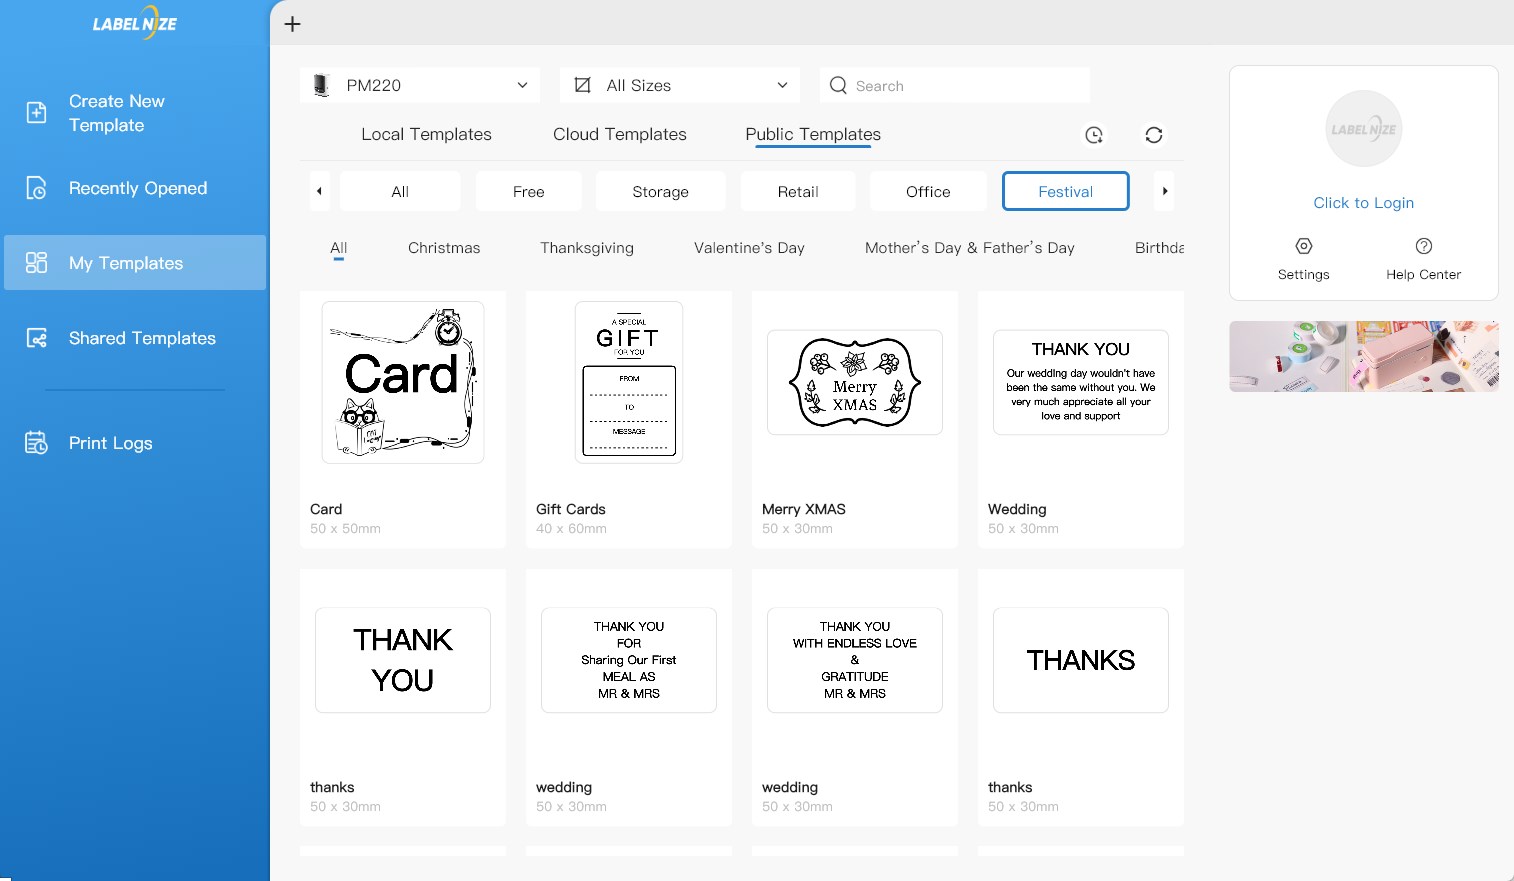Click the Create New Template icon
The height and width of the screenshot is (881, 1514).
click(x=36, y=113)
